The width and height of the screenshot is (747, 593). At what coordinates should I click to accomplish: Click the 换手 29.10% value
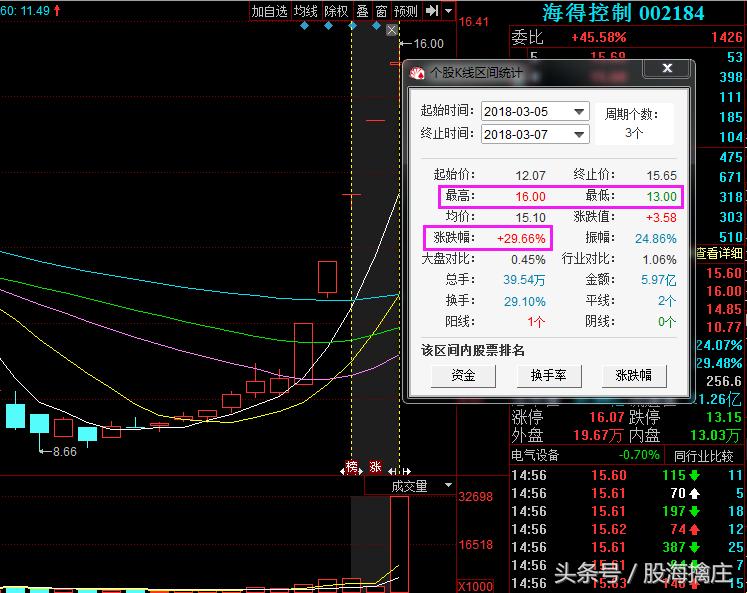[x=525, y=302]
